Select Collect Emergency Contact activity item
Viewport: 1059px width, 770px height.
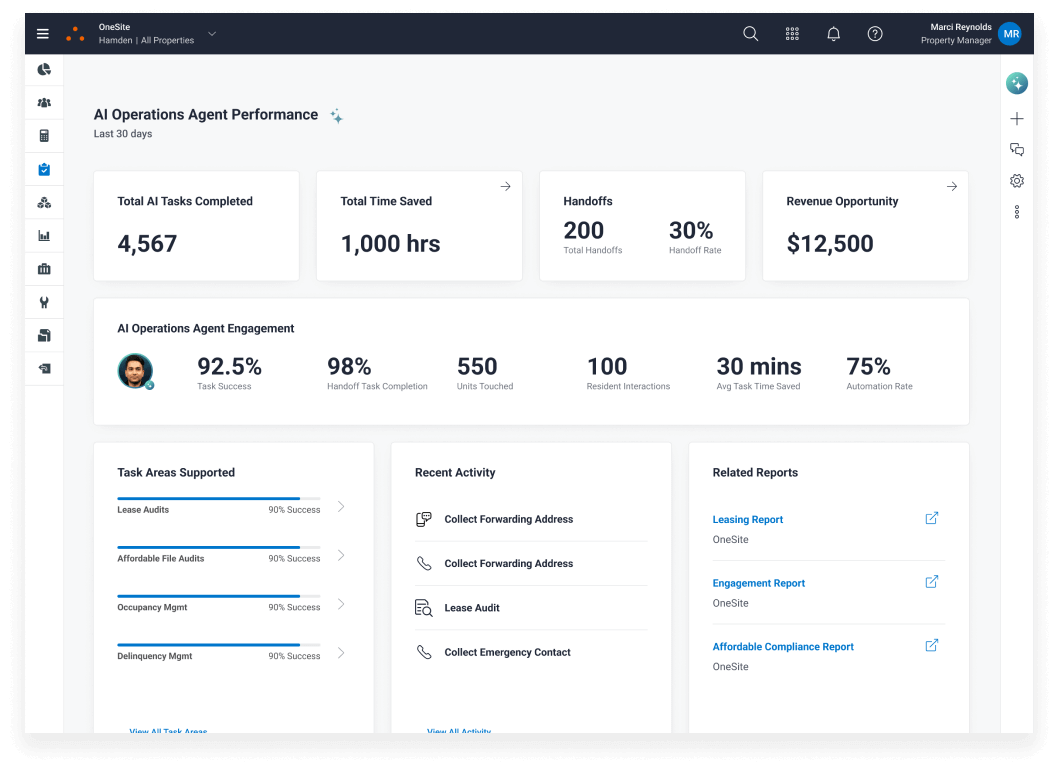click(507, 652)
